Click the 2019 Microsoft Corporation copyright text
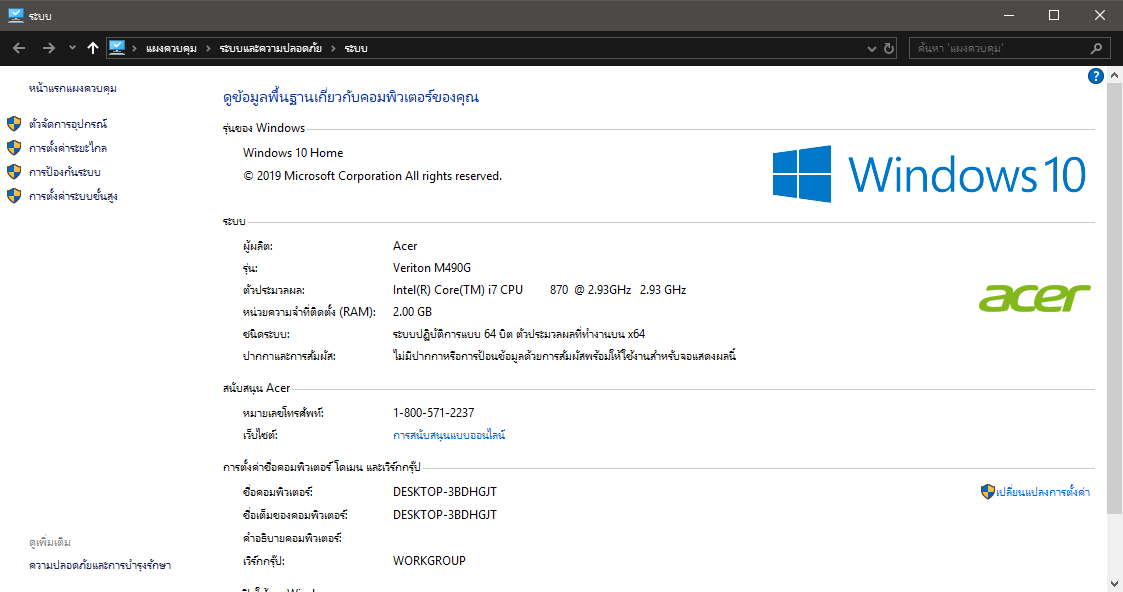Image resolution: width=1123 pixels, height=592 pixels. [372, 175]
